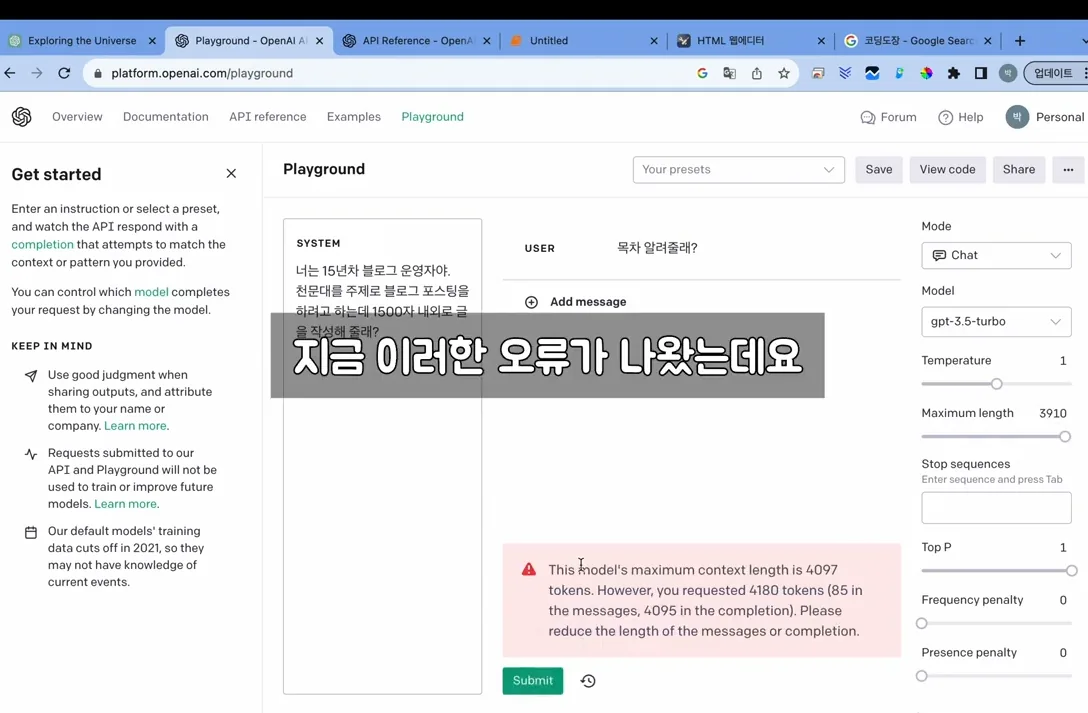Click the Google icon in the address bar
This screenshot has width=1088, height=713.
(702, 73)
